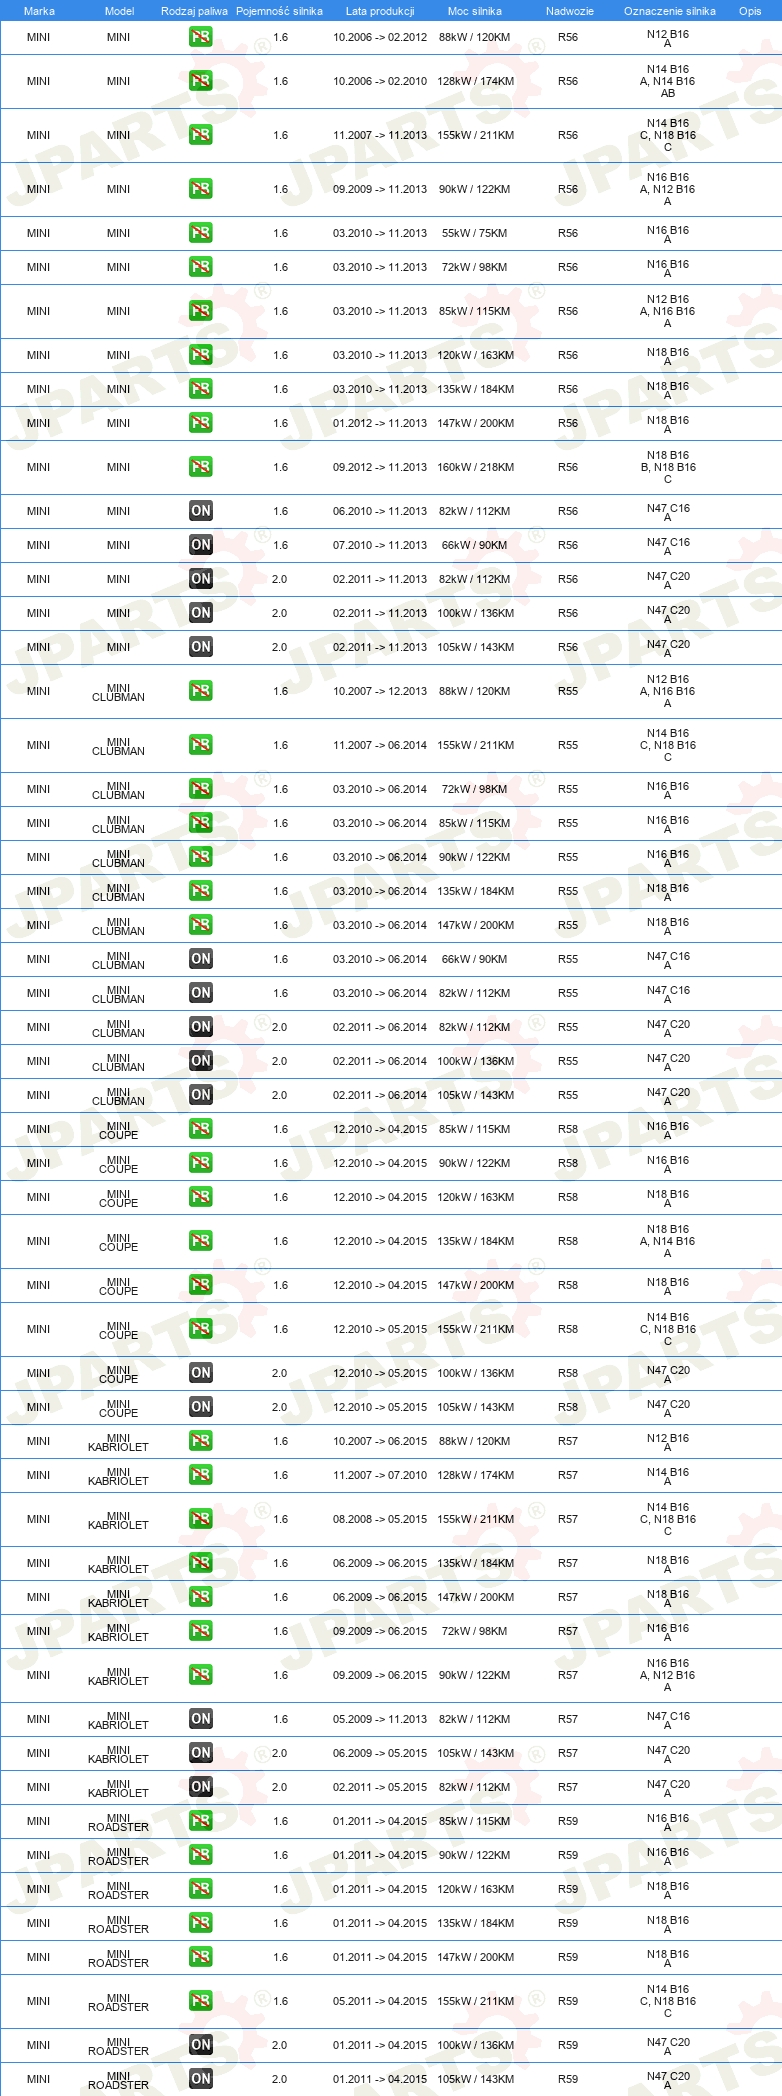Click diesel ON icon in Coupe 100kW / 136KM row
782x2096 pixels.
point(201,1373)
